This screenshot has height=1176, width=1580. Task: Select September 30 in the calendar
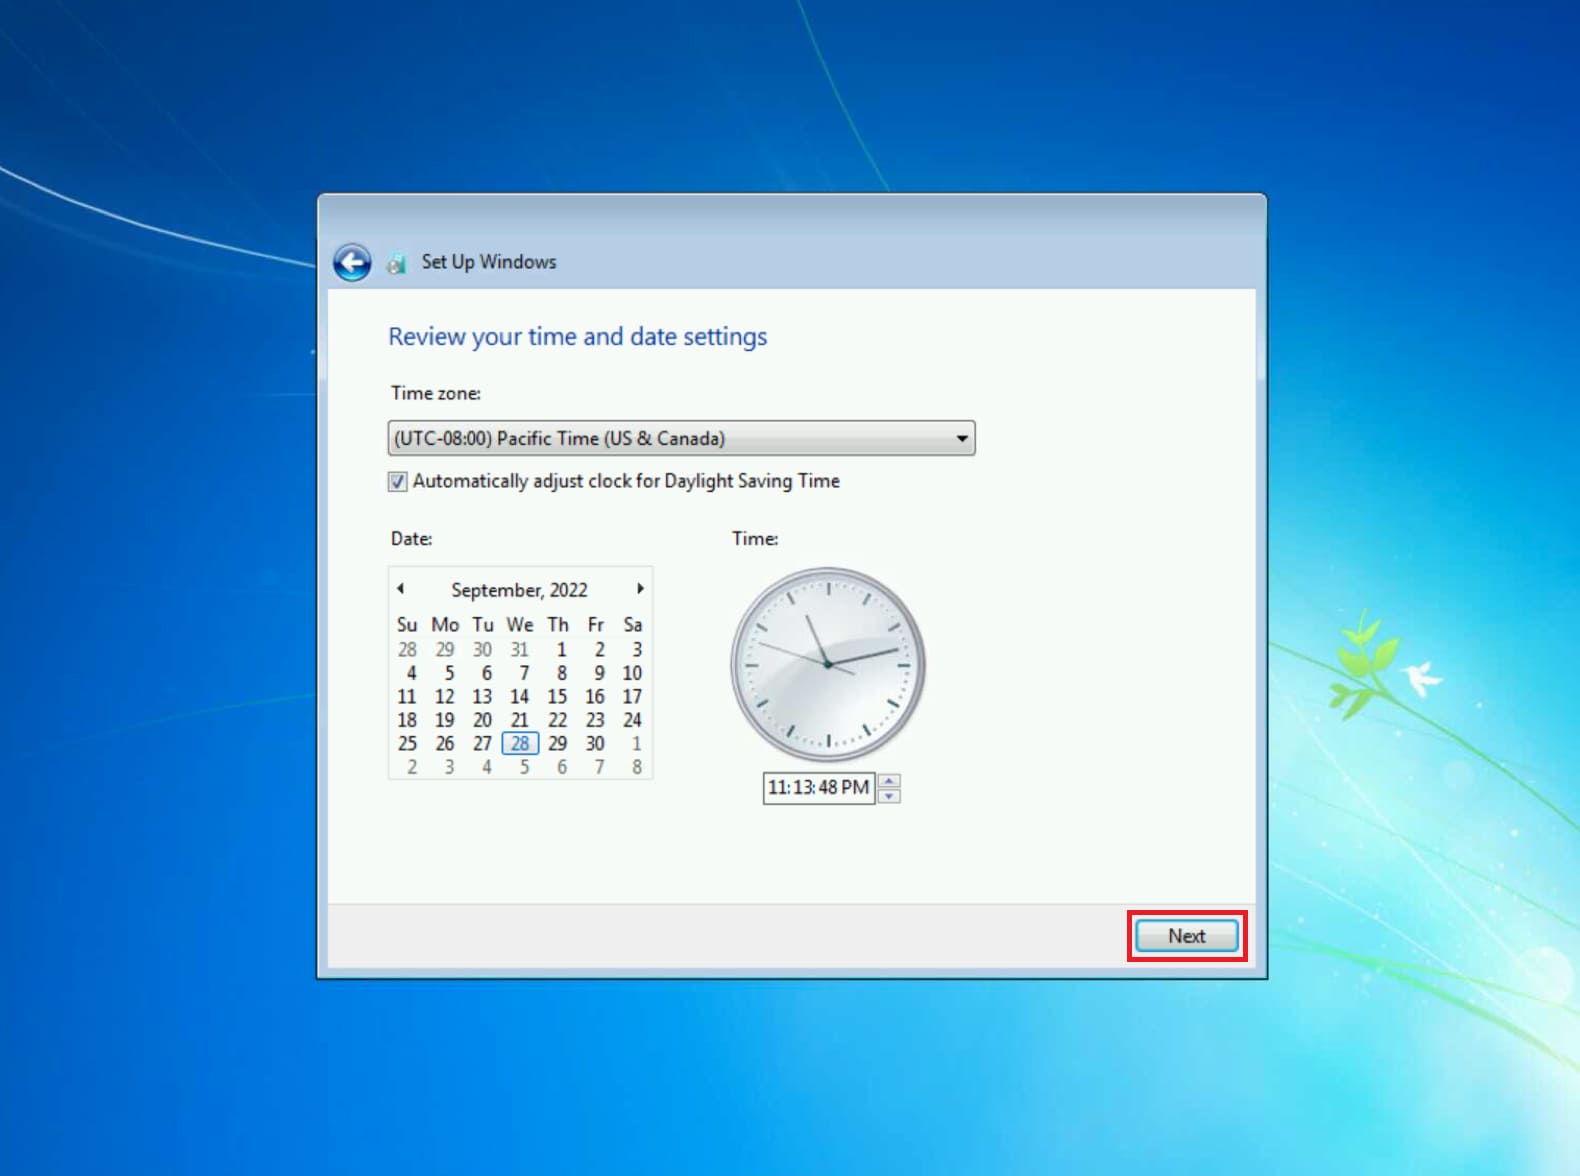pyautogui.click(x=595, y=743)
